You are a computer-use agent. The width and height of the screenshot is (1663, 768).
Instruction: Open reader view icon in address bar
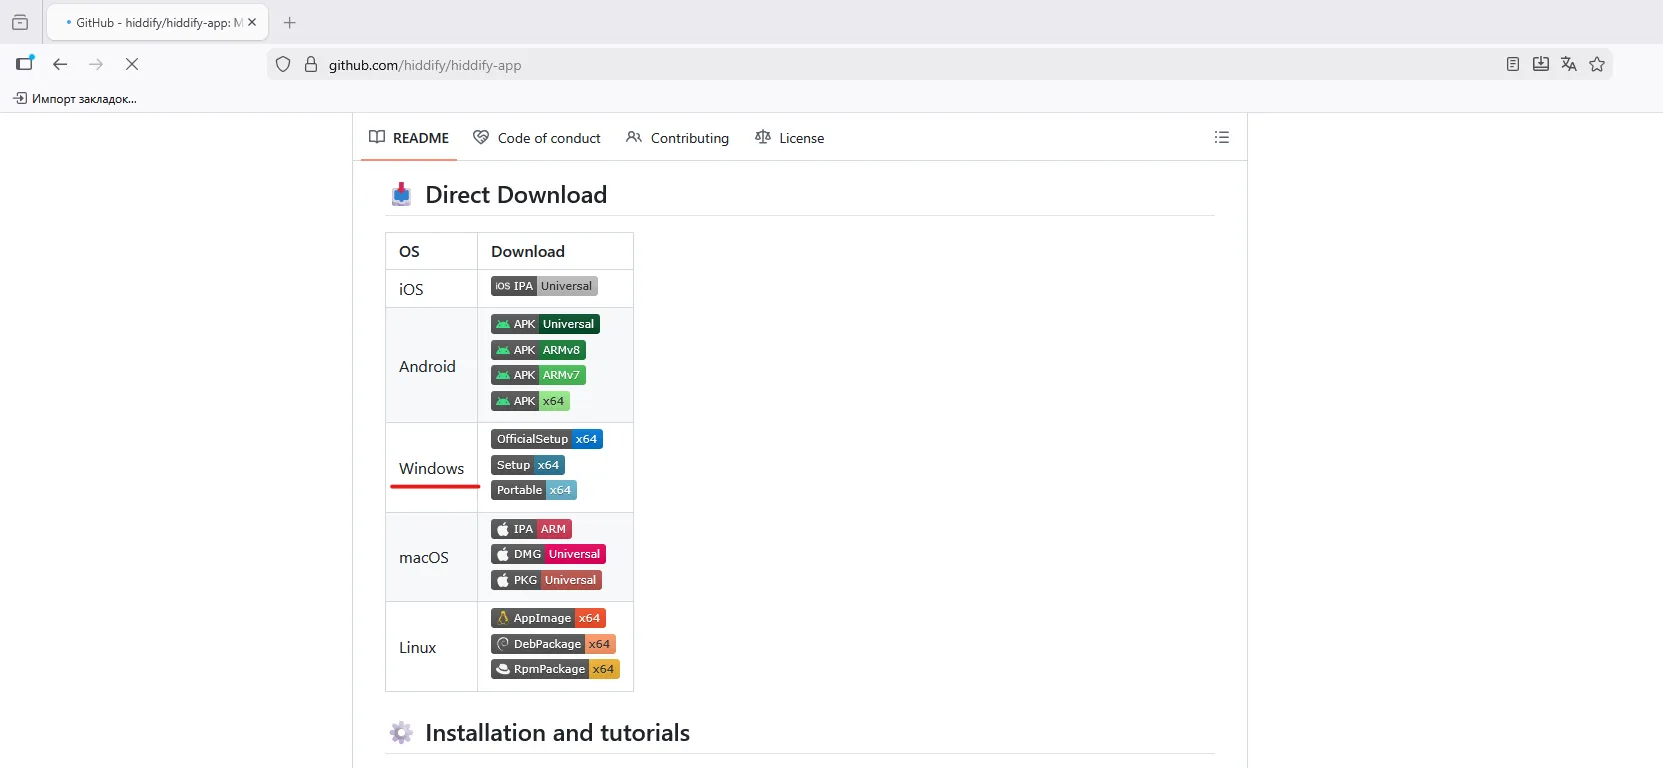(1512, 64)
